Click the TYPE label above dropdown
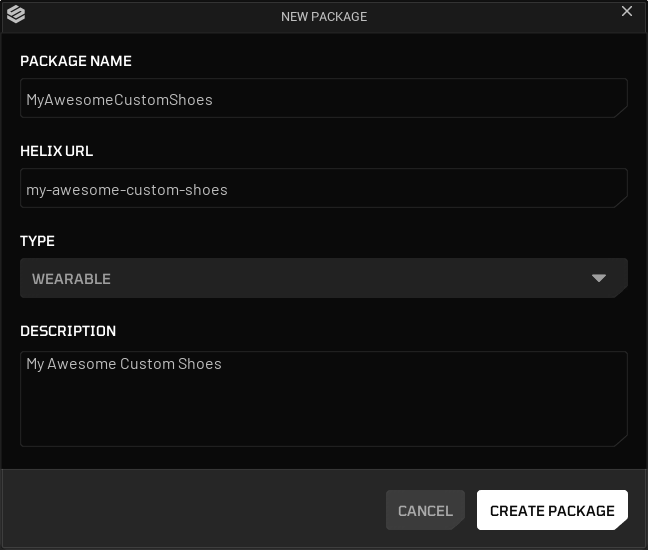 pyautogui.click(x=37, y=241)
